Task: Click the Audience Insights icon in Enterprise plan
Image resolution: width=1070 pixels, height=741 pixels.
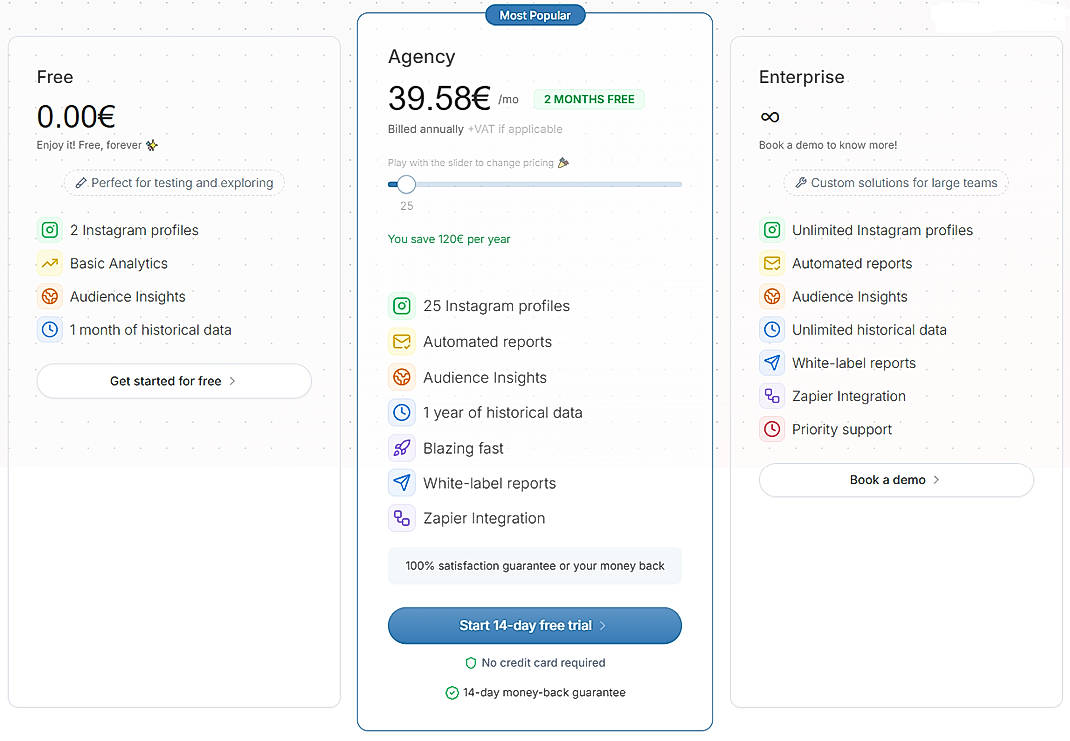Action: [772, 297]
